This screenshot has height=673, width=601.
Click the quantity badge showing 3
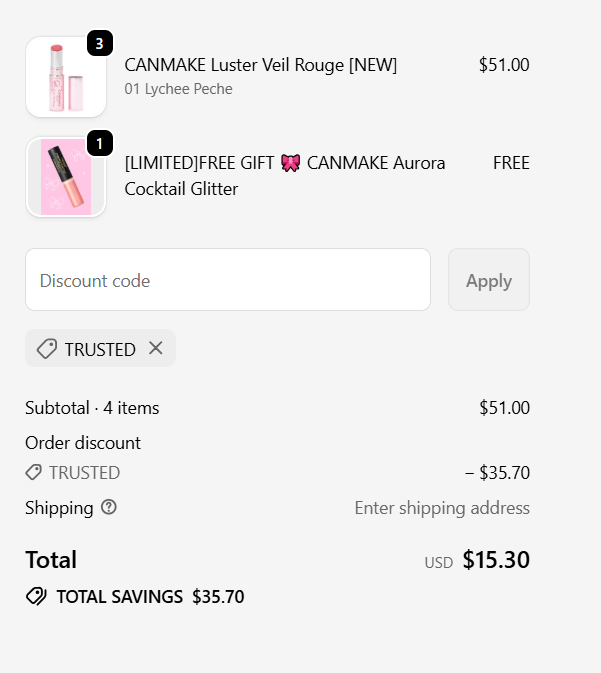[x=100, y=43]
